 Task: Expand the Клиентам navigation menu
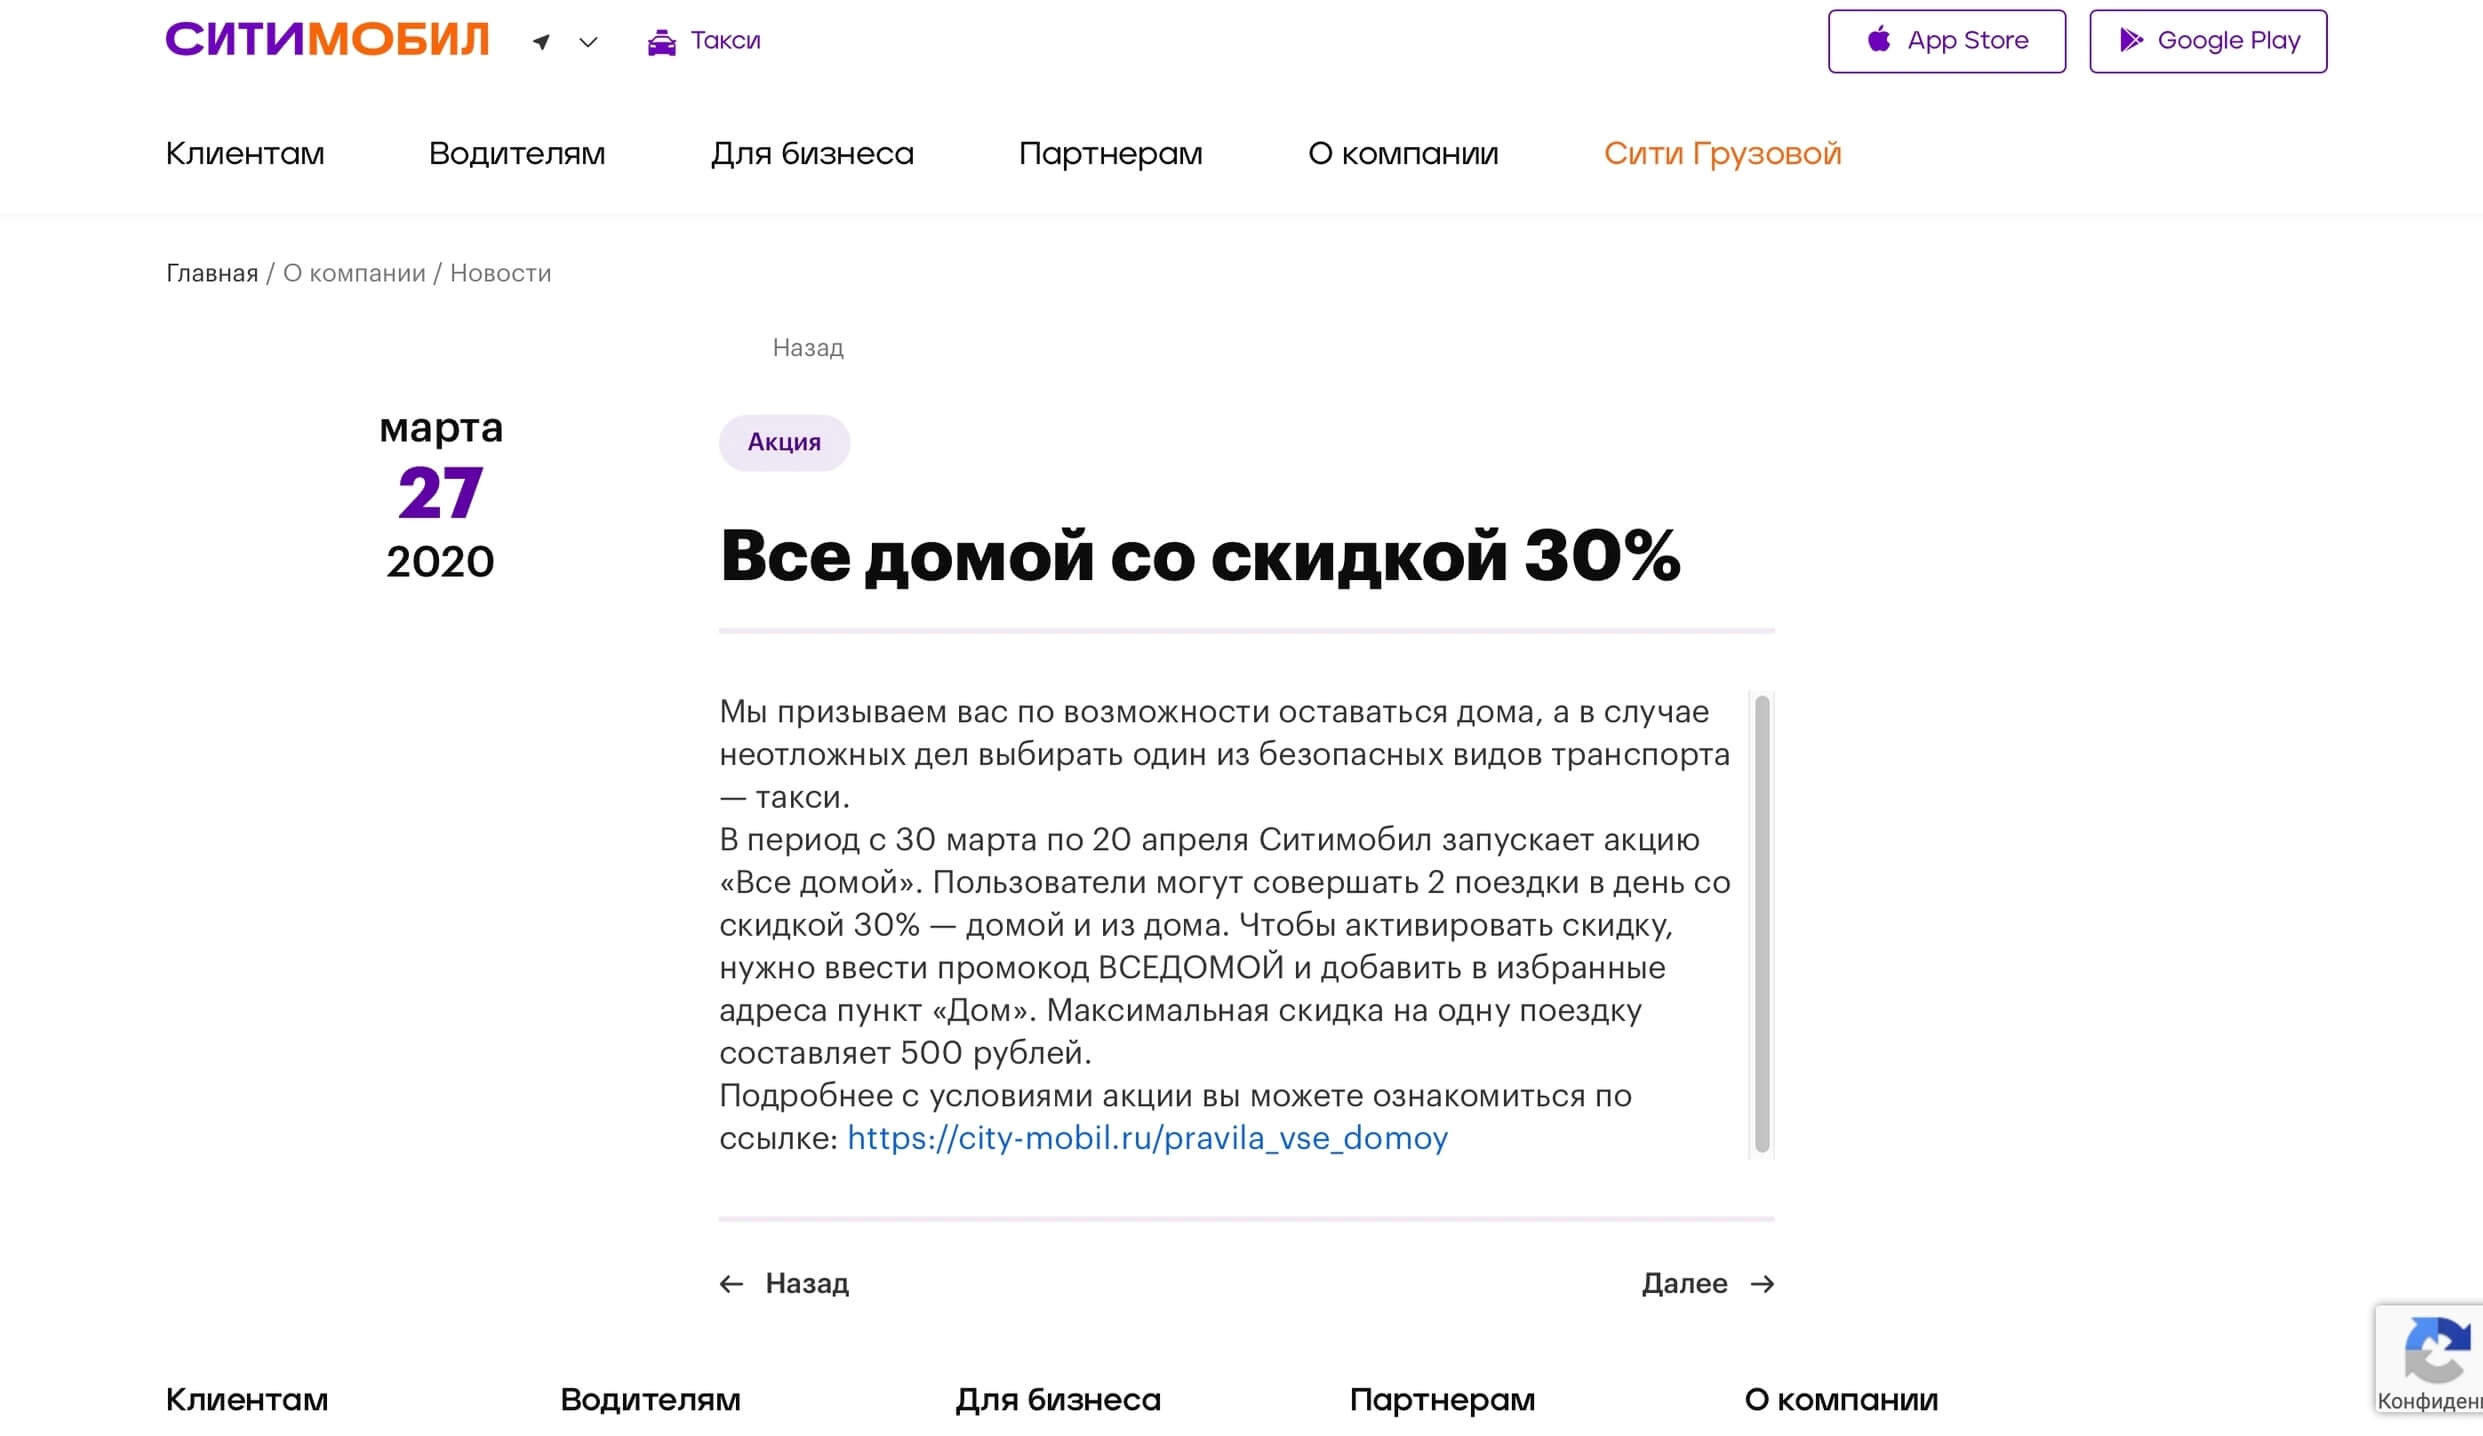[x=244, y=154]
